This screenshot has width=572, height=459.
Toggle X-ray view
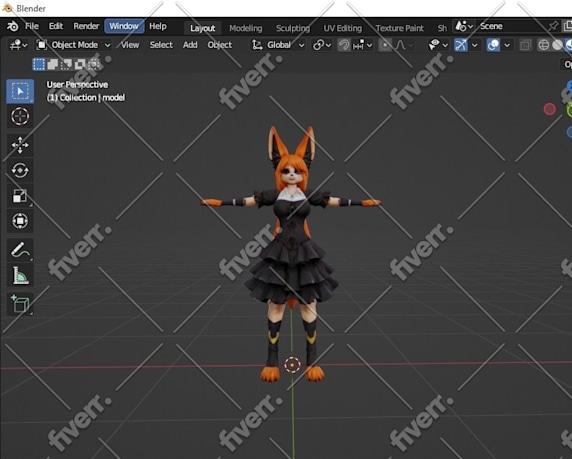pyautogui.click(x=525, y=45)
